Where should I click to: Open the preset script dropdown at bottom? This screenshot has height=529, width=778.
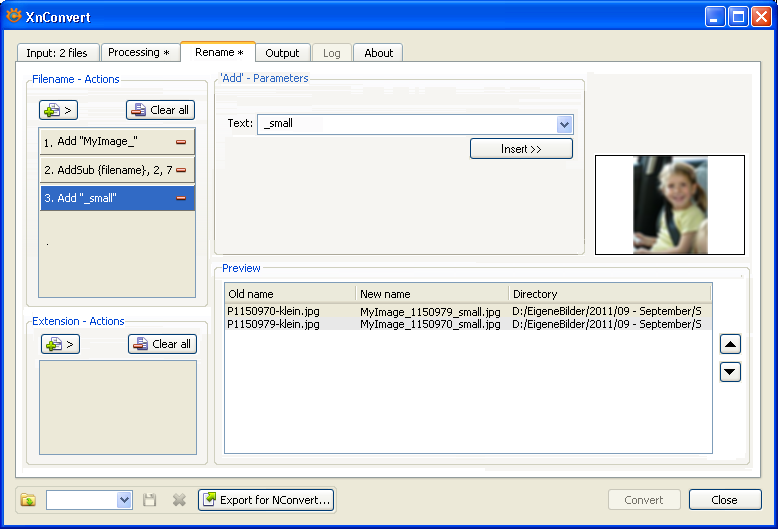point(124,500)
